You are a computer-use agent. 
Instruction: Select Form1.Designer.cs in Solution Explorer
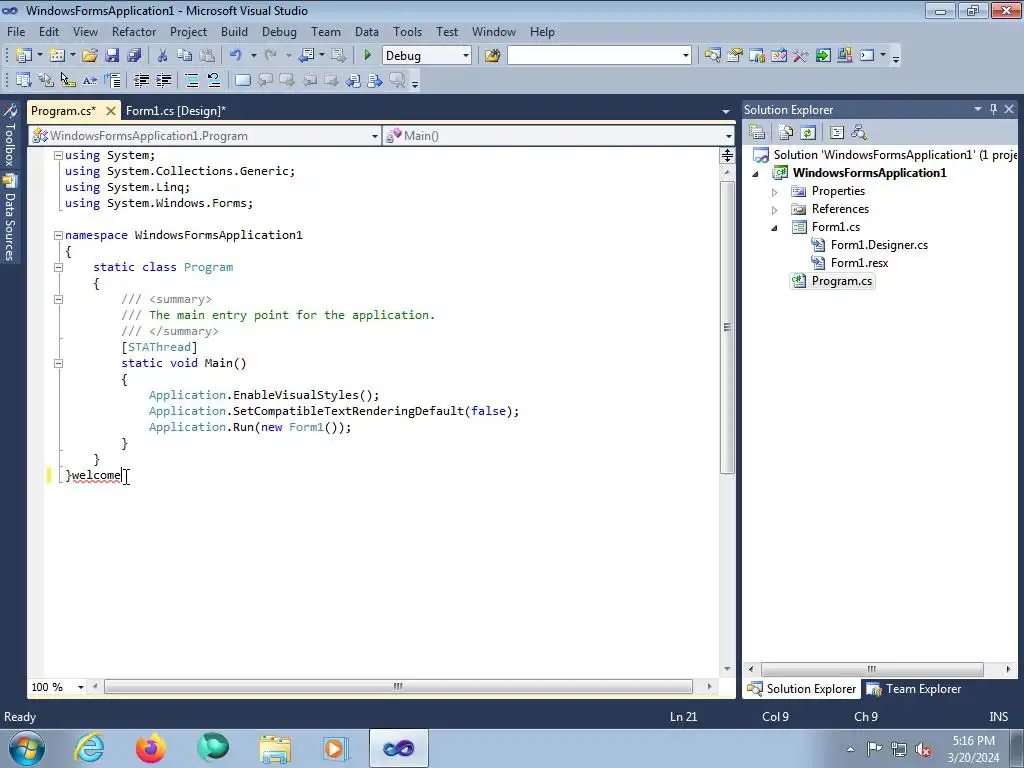pos(879,245)
